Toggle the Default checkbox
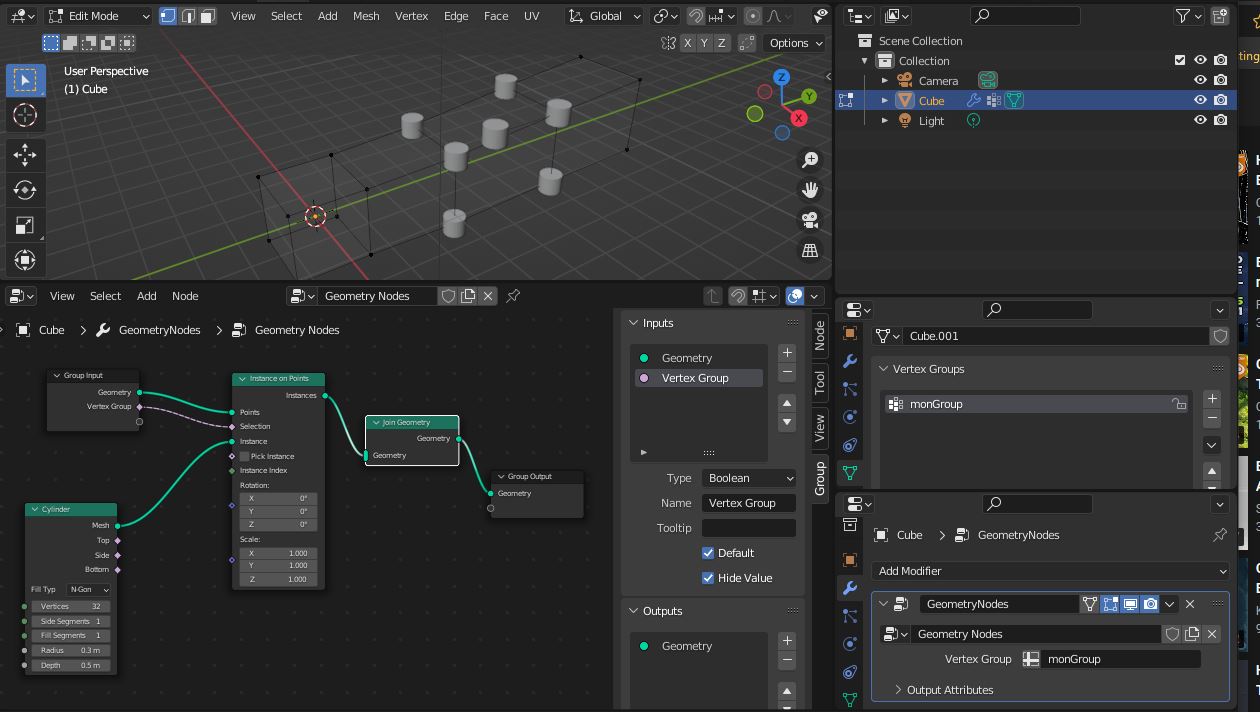 pyautogui.click(x=708, y=553)
